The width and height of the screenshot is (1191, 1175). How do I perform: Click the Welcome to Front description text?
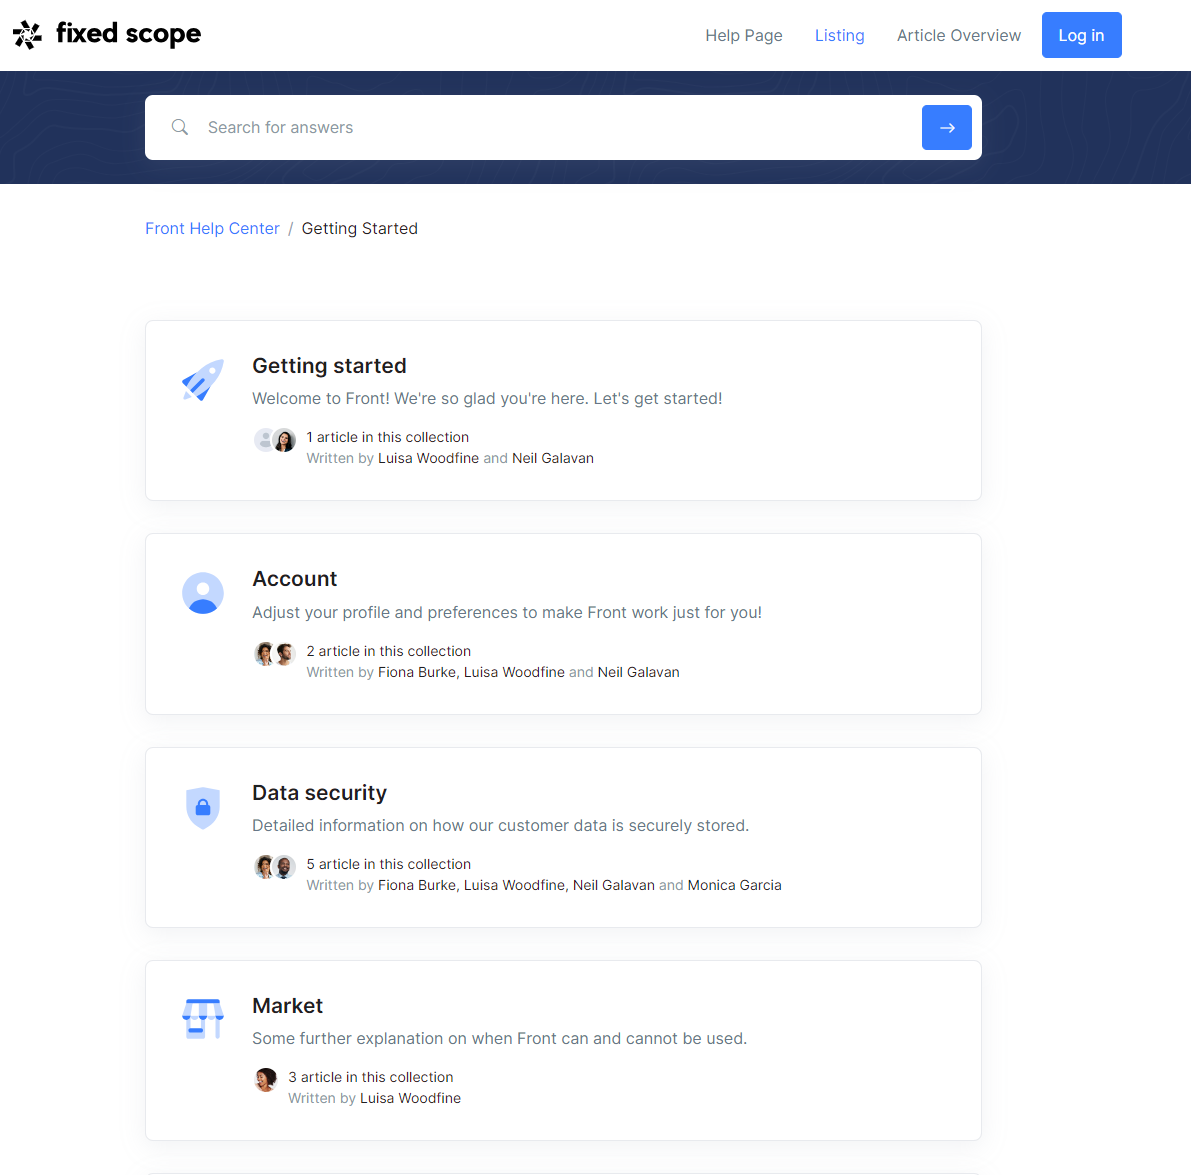point(487,399)
